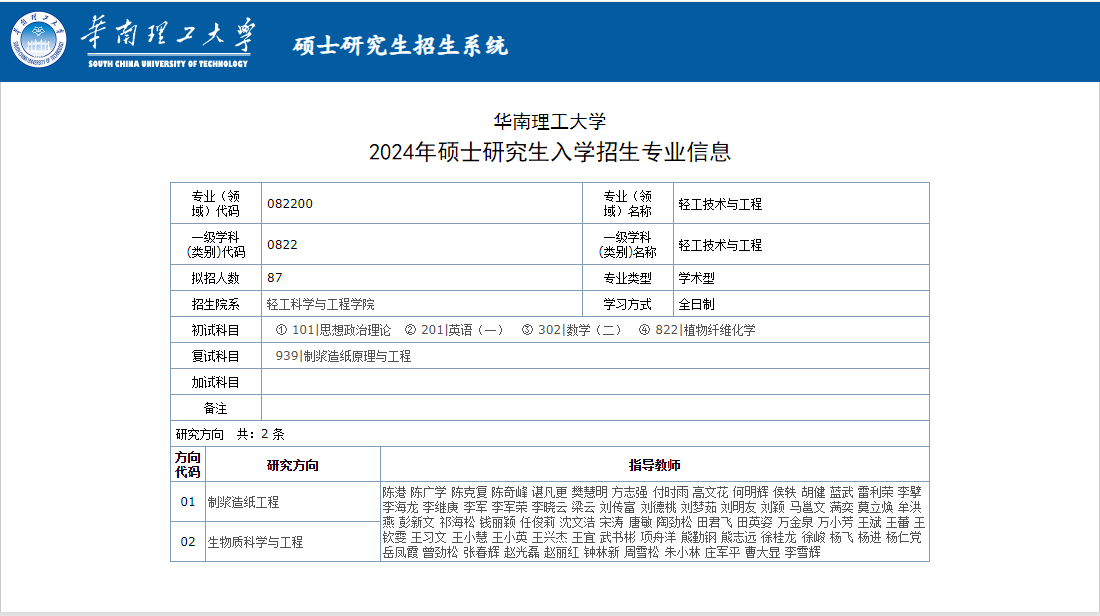Click advisor name 陈港 in teacher list
1100x616 pixels.
394,493
